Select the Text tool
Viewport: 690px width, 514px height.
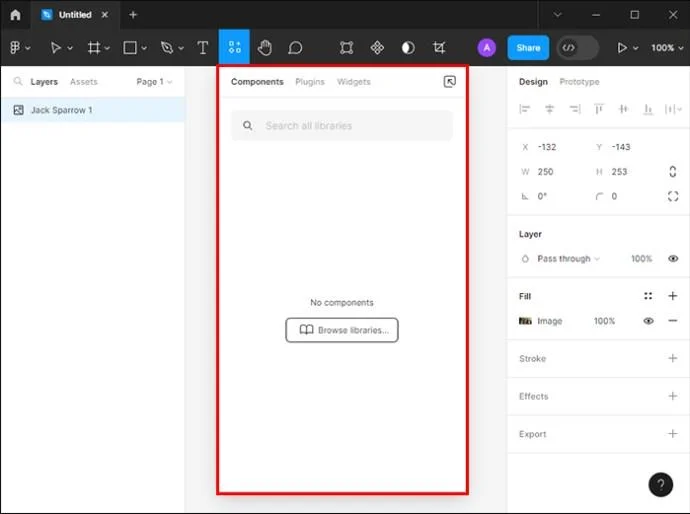(x=202, y=48)
